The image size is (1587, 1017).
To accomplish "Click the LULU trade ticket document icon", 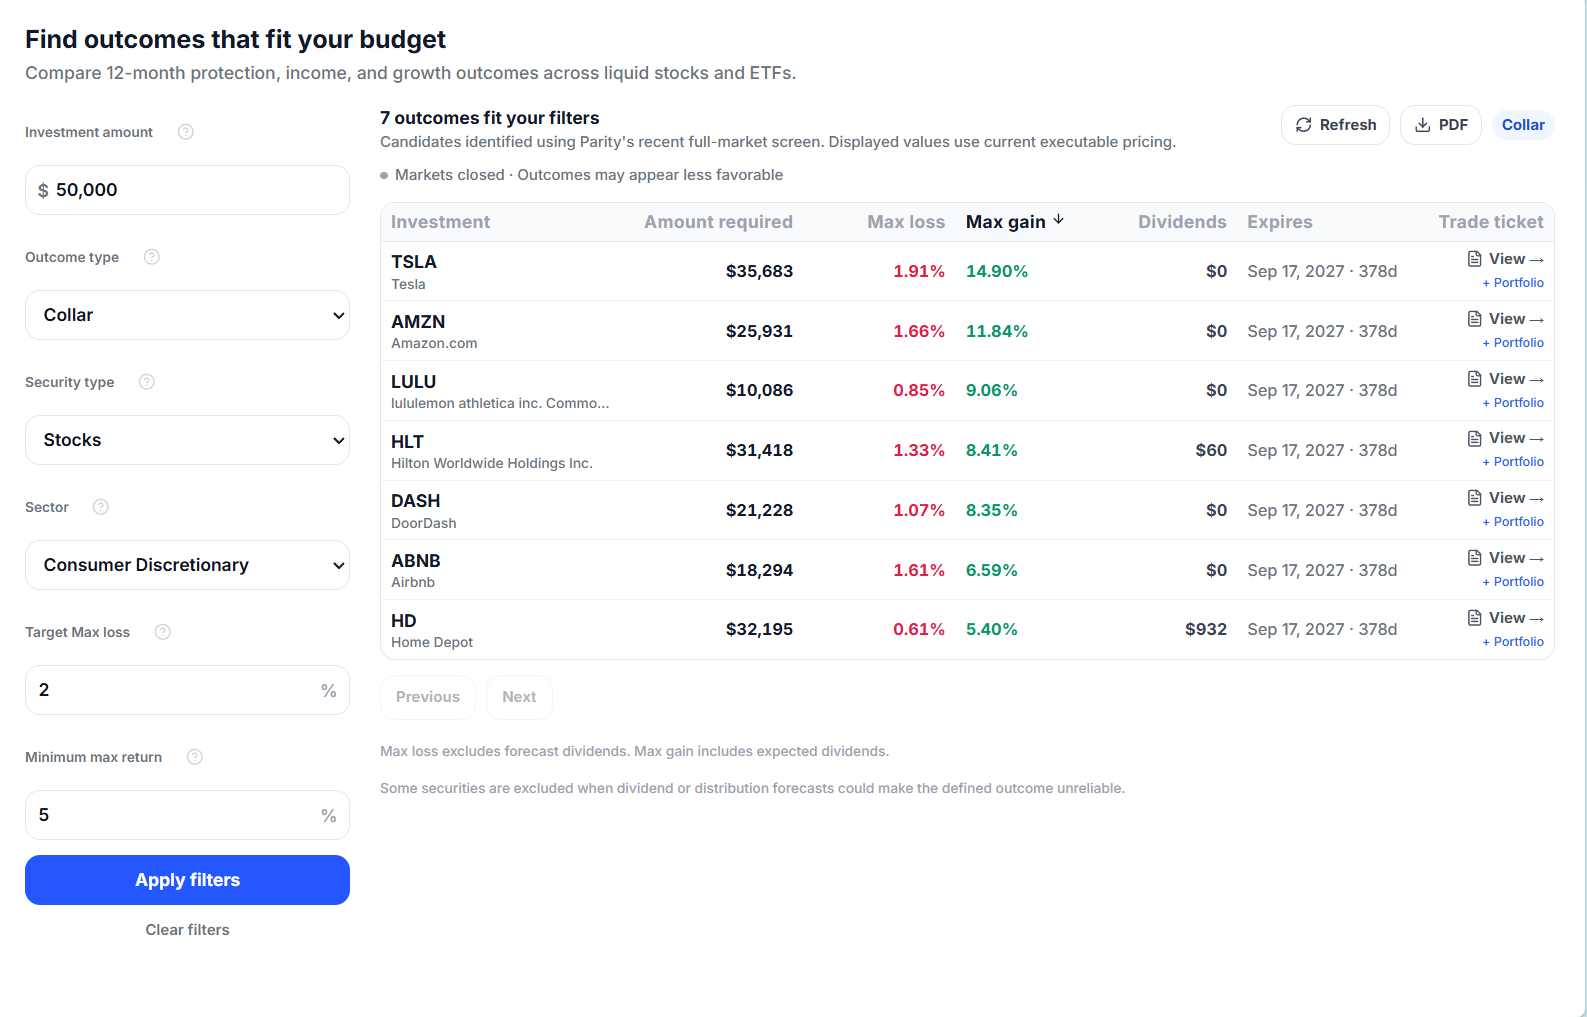I will [x=1474, y=379].
